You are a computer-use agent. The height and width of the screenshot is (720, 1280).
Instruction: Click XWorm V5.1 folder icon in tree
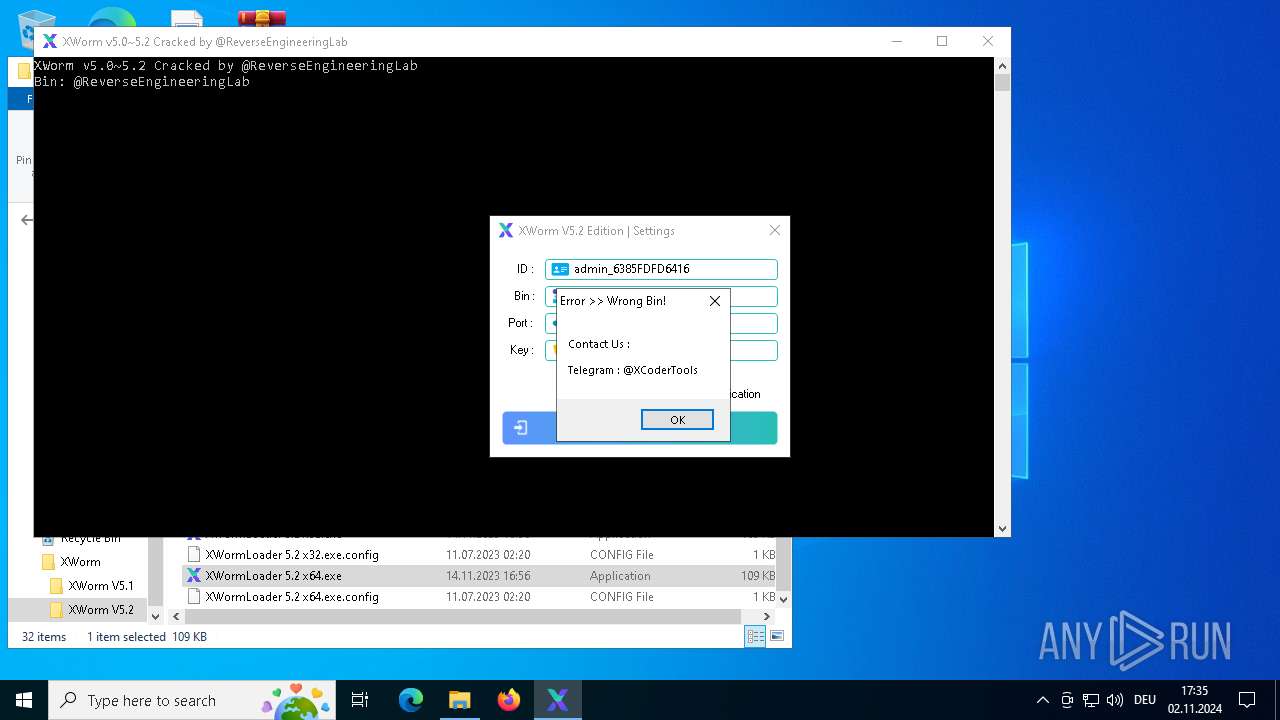(x=57, y=586)
